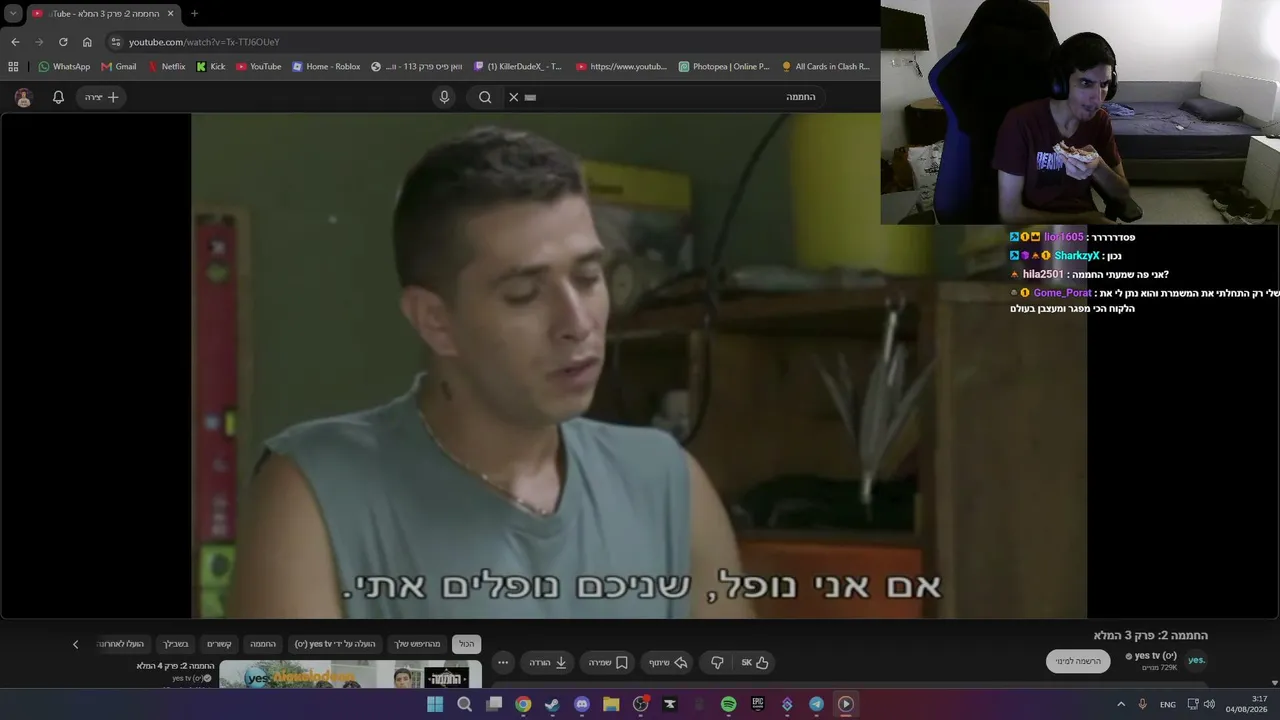Image resolution: width=1280 pixels, height=720 pixels.
Task: Open the Netflix bookmark
Action: (166, 67)
